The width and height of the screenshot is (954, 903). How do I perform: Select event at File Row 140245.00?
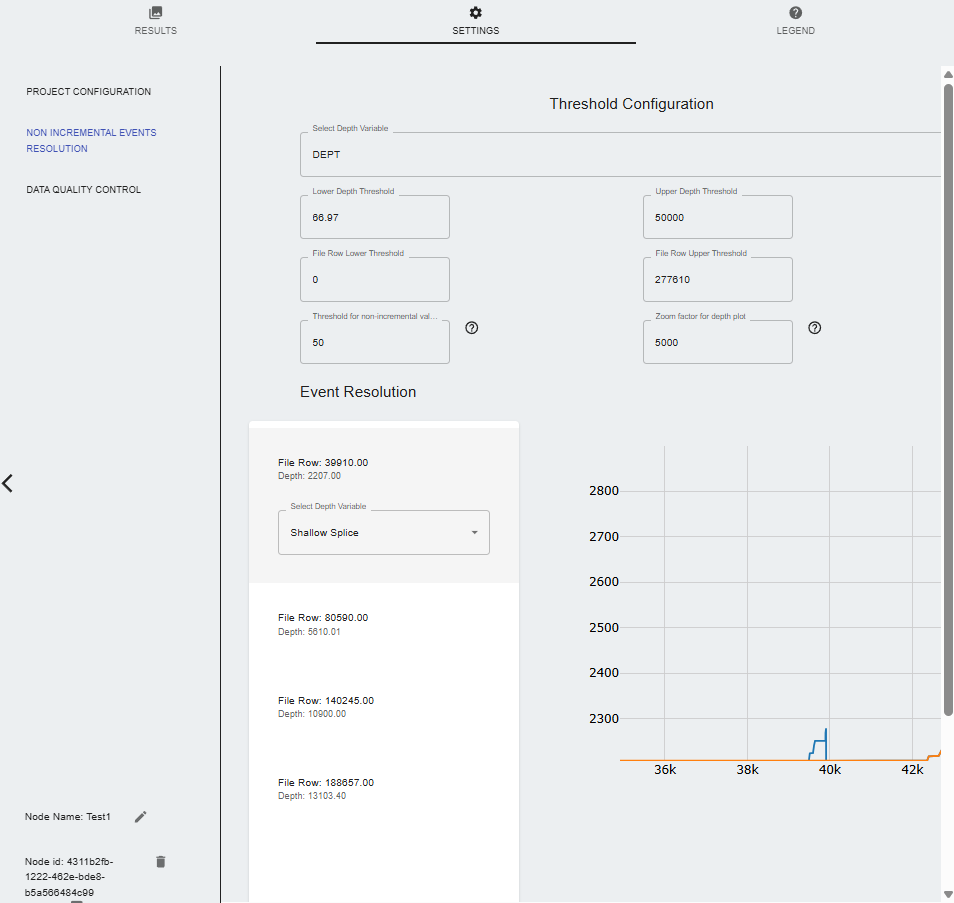point(383,707)
